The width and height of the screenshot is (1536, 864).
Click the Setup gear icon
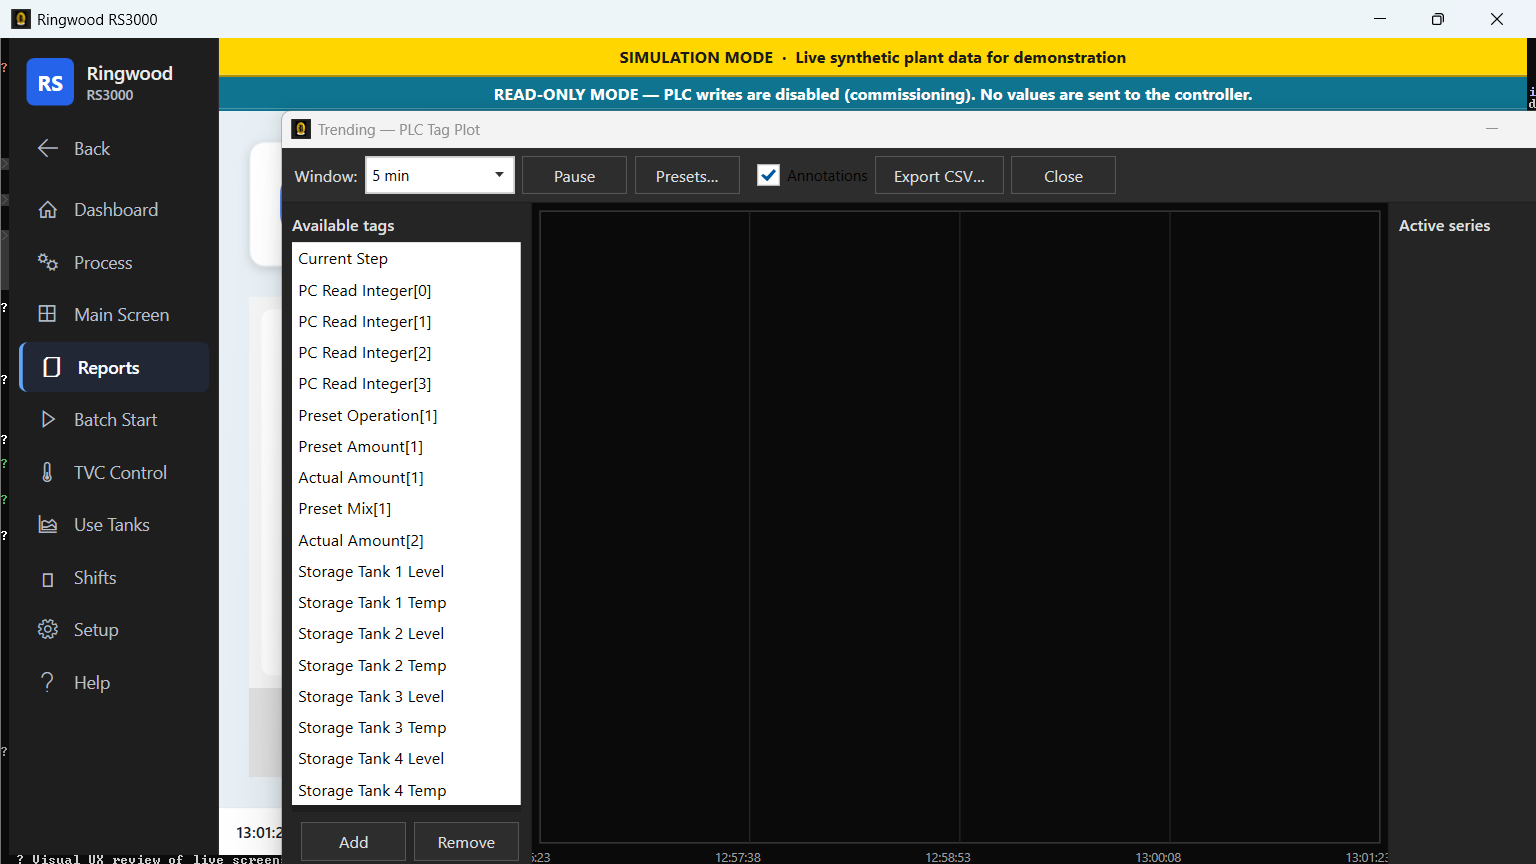[x=47, y=630]
